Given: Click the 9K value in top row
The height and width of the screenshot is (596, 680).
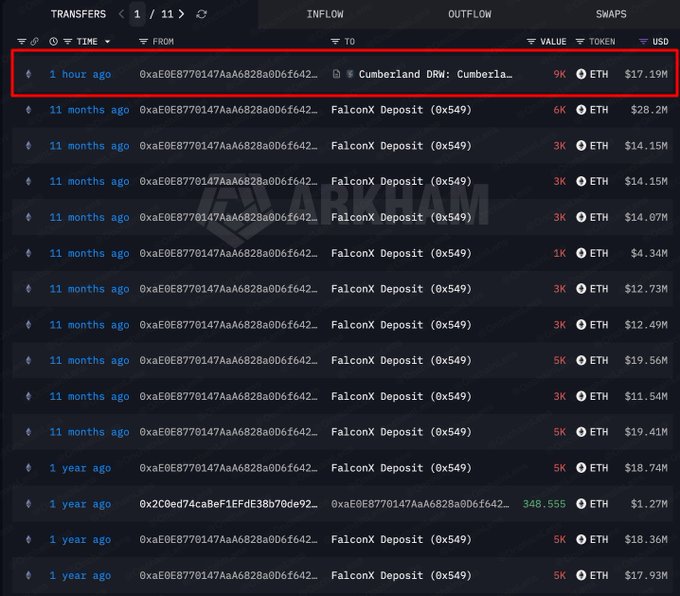Looking at the screenshot, I should coord(559,74).
